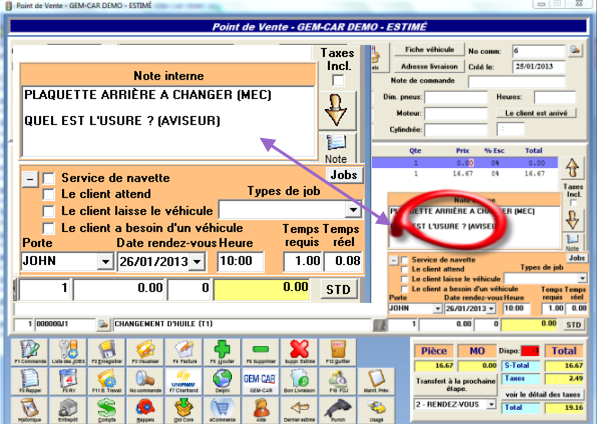Click the Rappels red telephone icon
This screenshot has height=424, width=597.
pos(145,410)
